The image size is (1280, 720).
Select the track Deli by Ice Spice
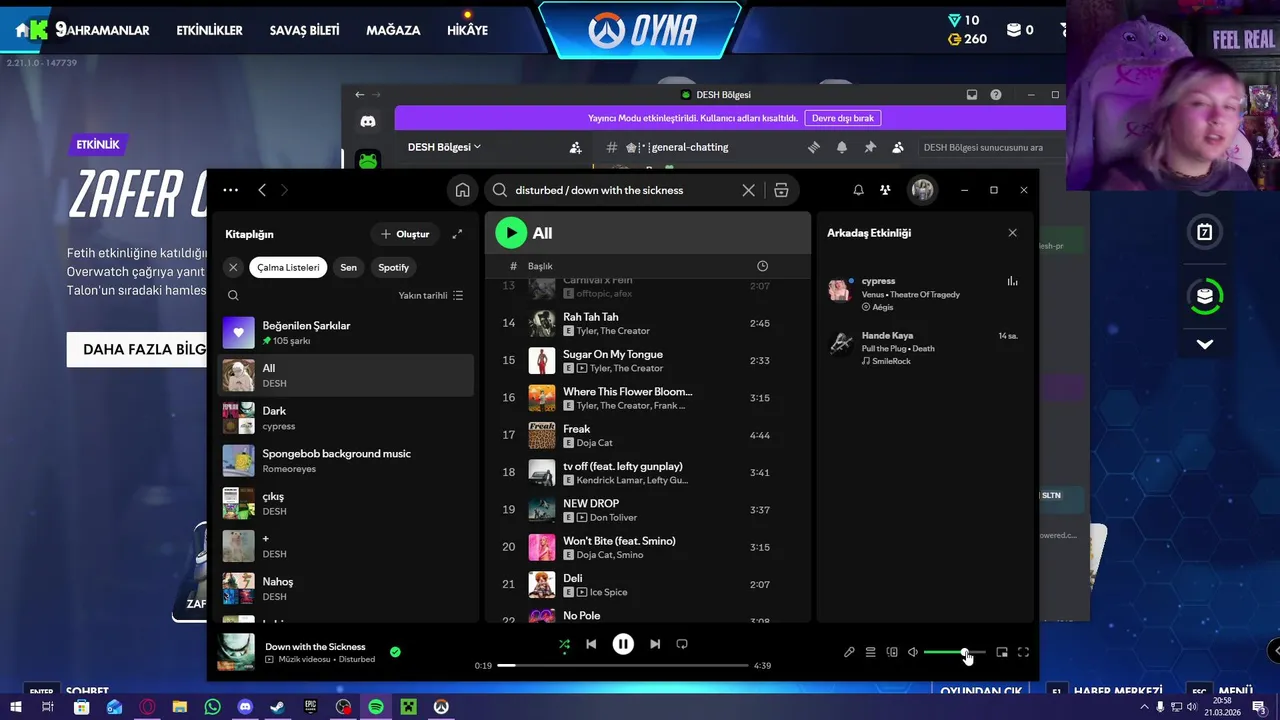click(647, 584)
